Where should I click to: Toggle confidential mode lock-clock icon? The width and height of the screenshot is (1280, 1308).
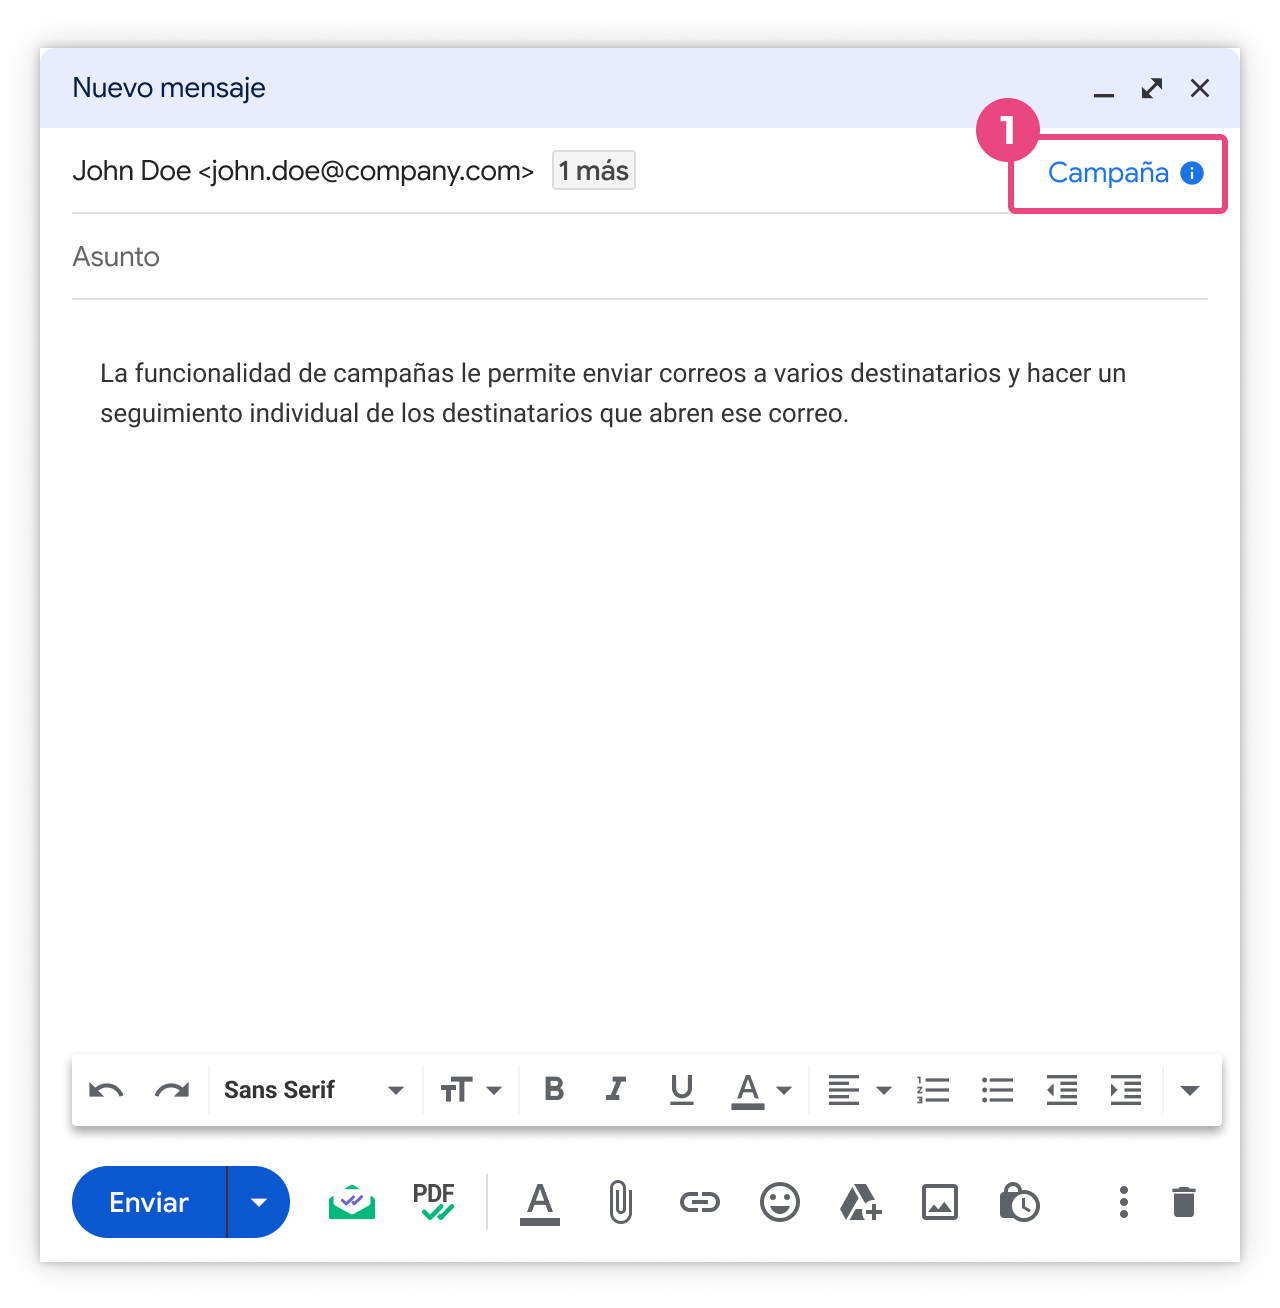(x=1019, y=1202)
